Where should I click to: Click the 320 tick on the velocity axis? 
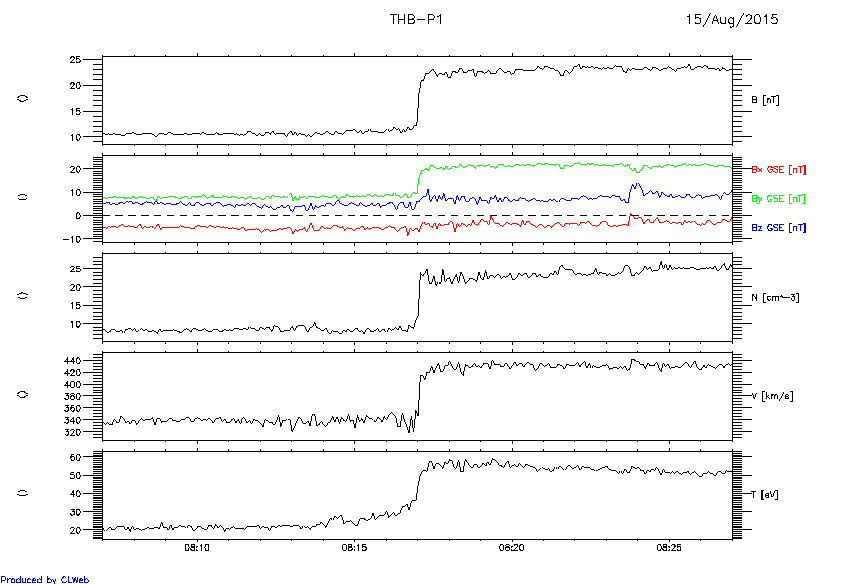click(x=73, y=432)
